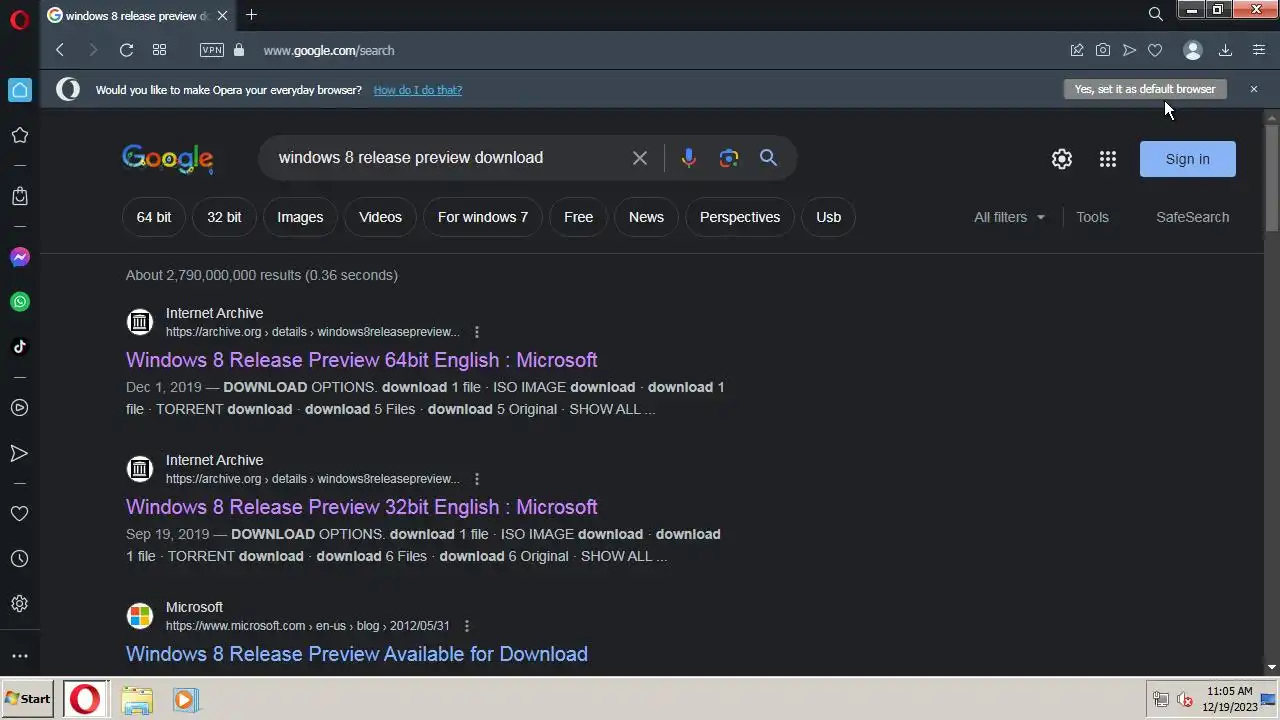The width and height of the screenshot is (1280, 720).
Task: Click Yes, set it as default browser
Action: pos(1145,89)
